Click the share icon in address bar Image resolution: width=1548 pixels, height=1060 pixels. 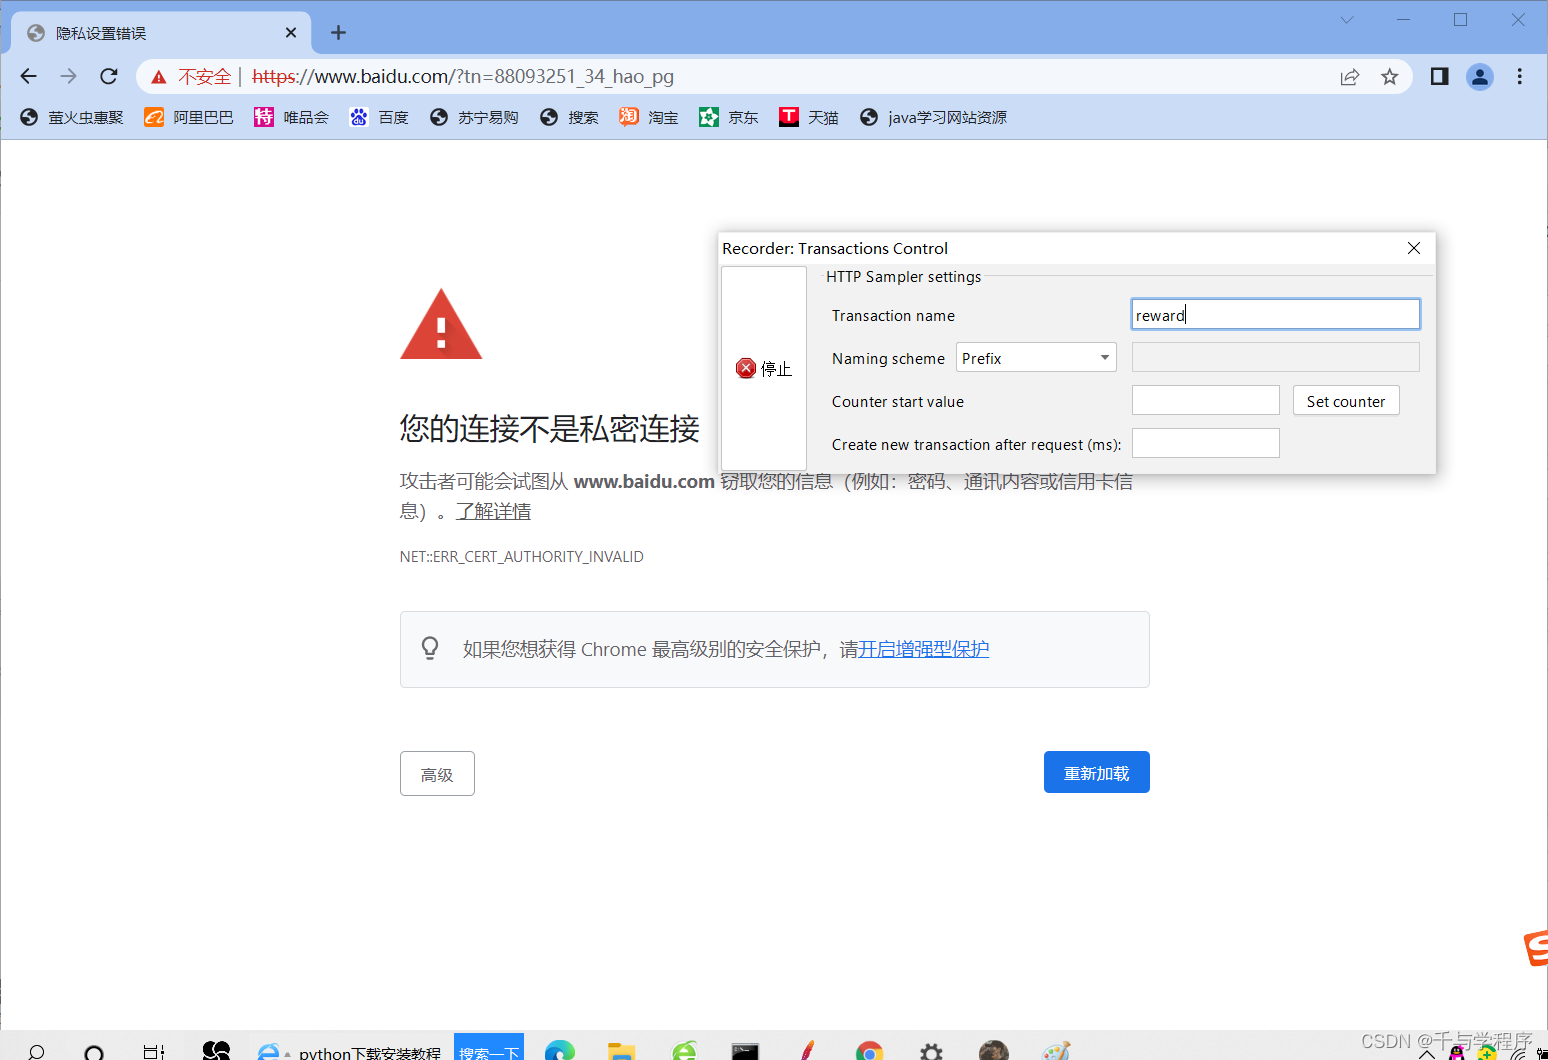pyautogui.click(x=1350, y=76)
